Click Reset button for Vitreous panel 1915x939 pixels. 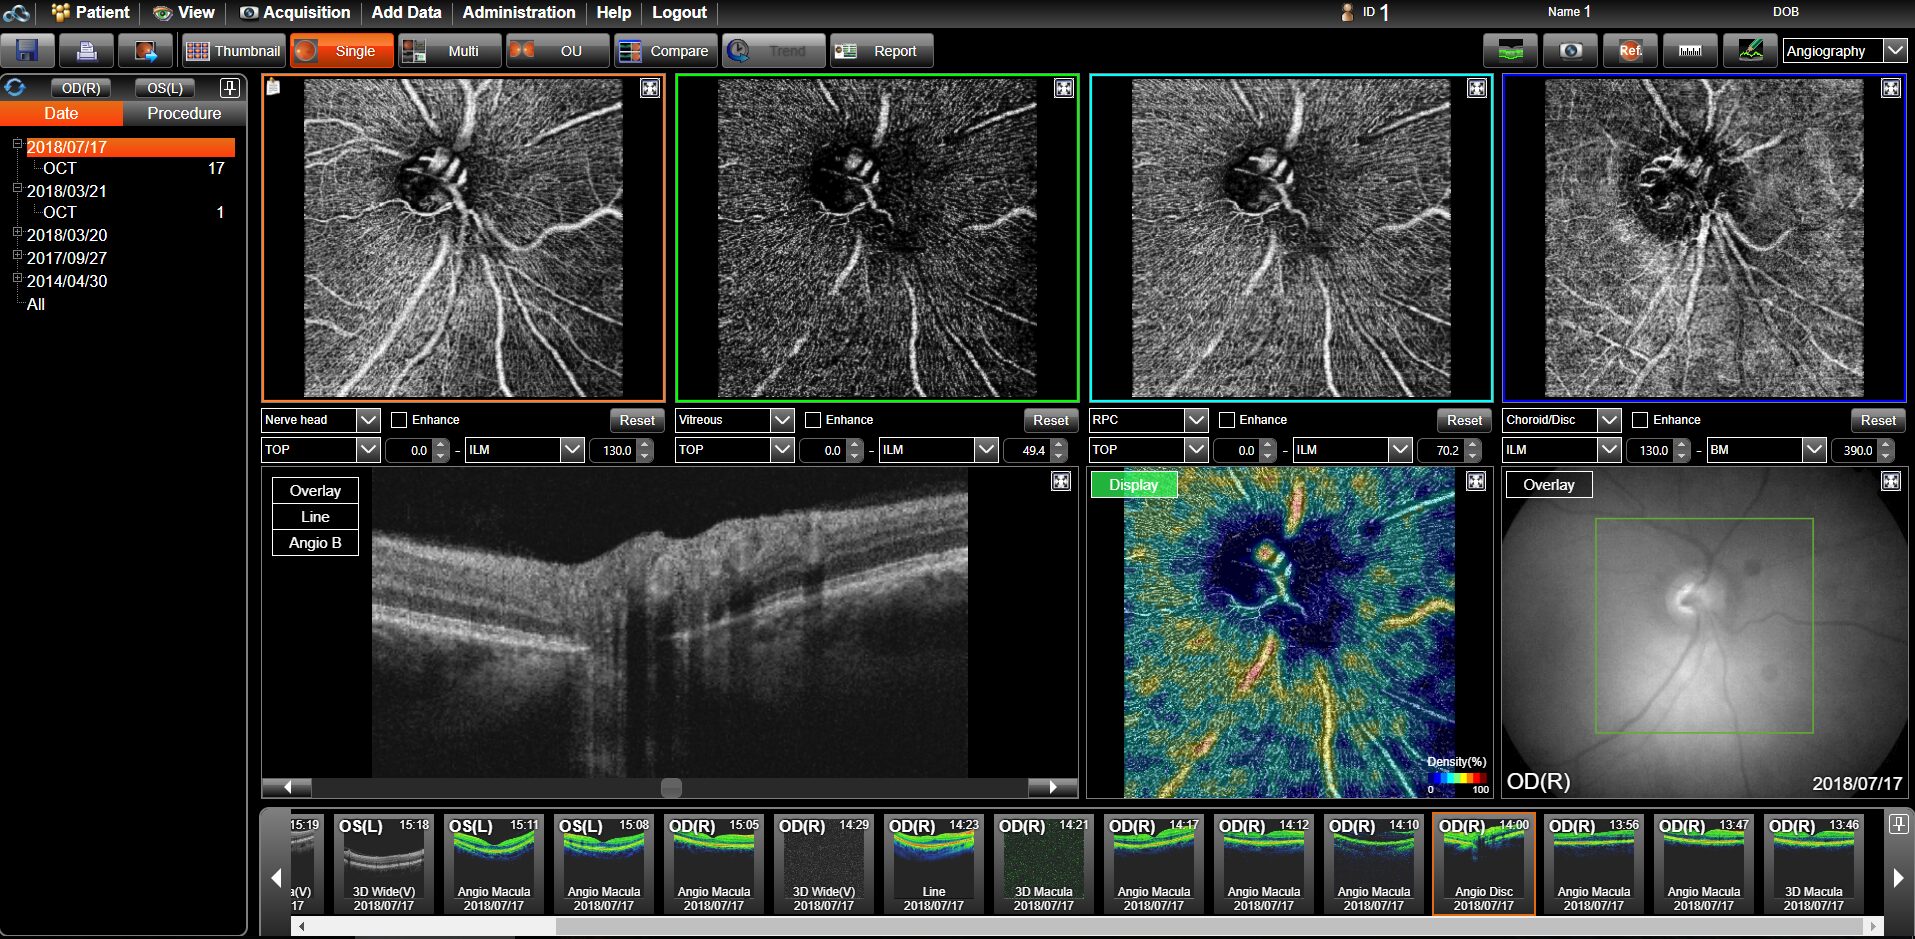(1050, 420)
